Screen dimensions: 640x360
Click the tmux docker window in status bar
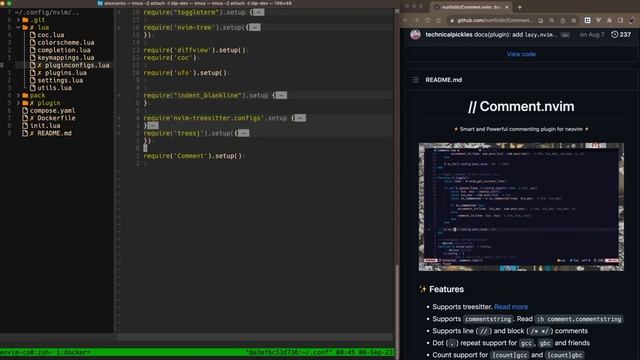(x=72, y=352)
